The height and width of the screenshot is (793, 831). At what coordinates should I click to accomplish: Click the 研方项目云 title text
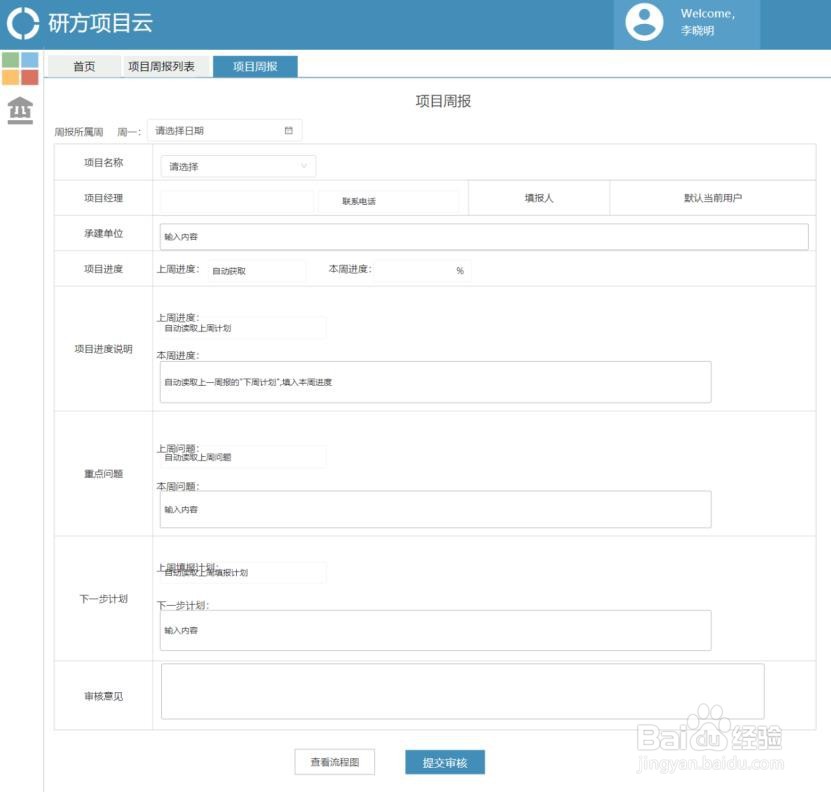coord(100,23)
